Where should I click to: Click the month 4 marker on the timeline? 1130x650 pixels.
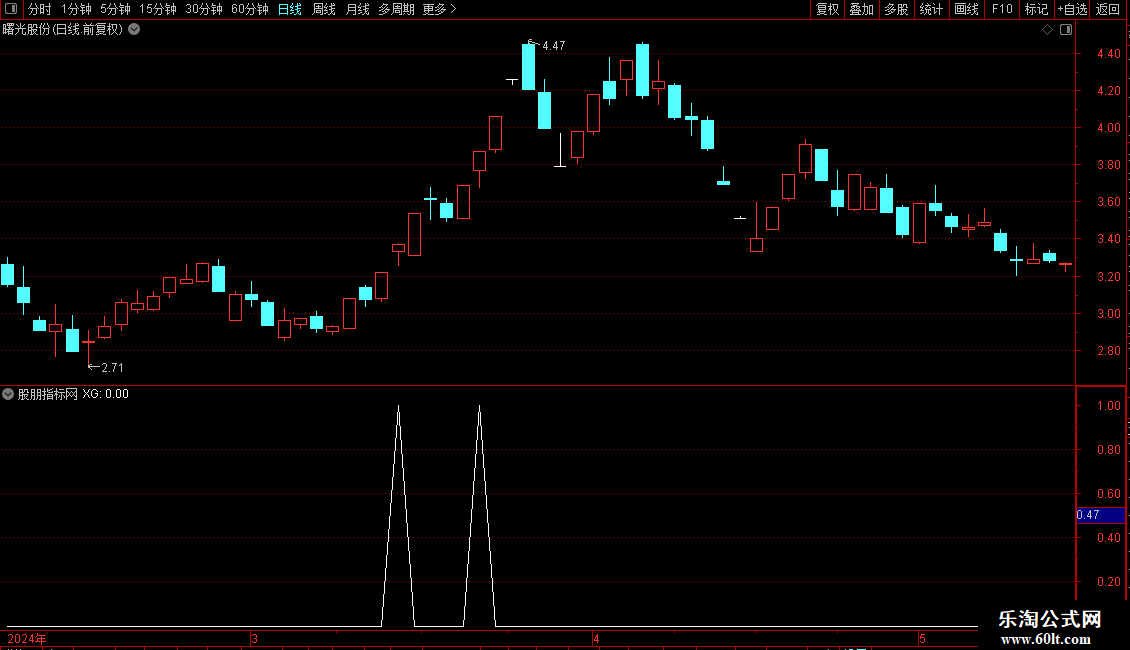tap(596, 638)
